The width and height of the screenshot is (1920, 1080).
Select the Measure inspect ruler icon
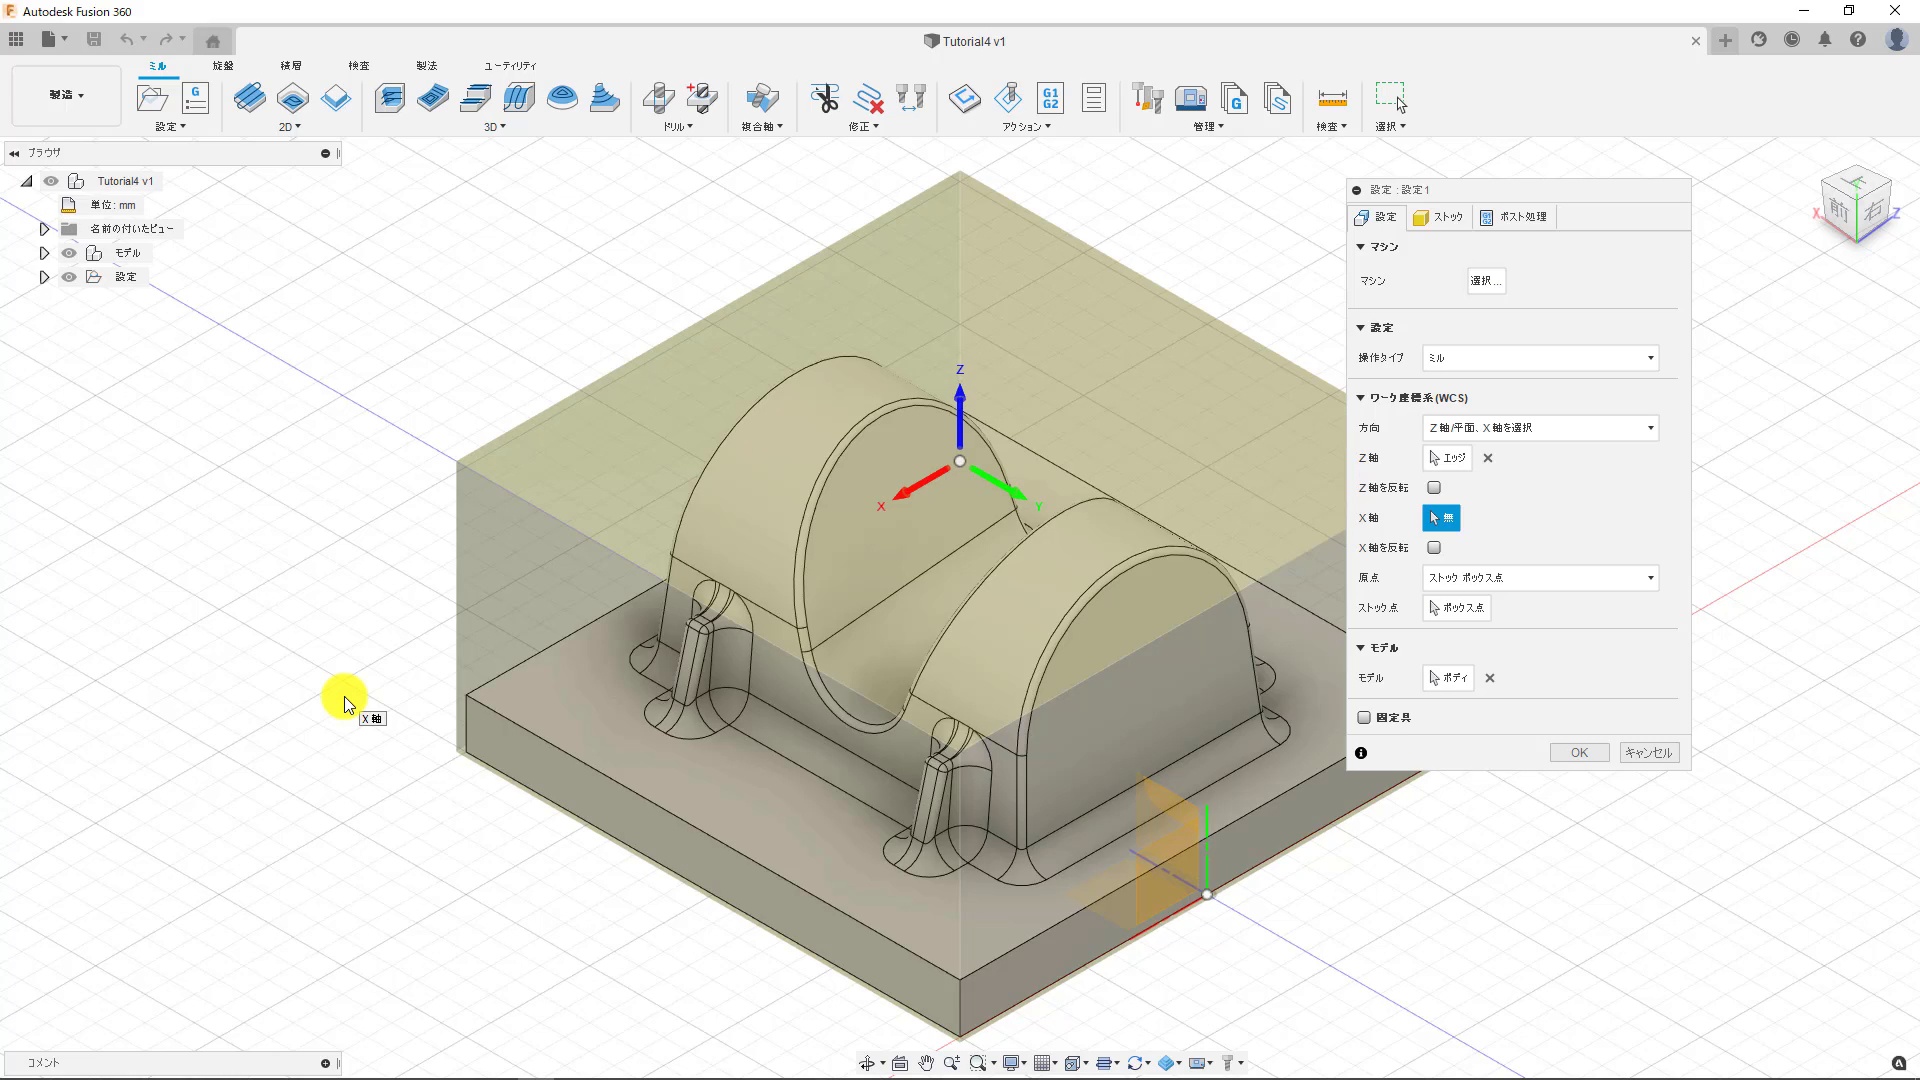pyautogui.click(x=1332, y=98)
